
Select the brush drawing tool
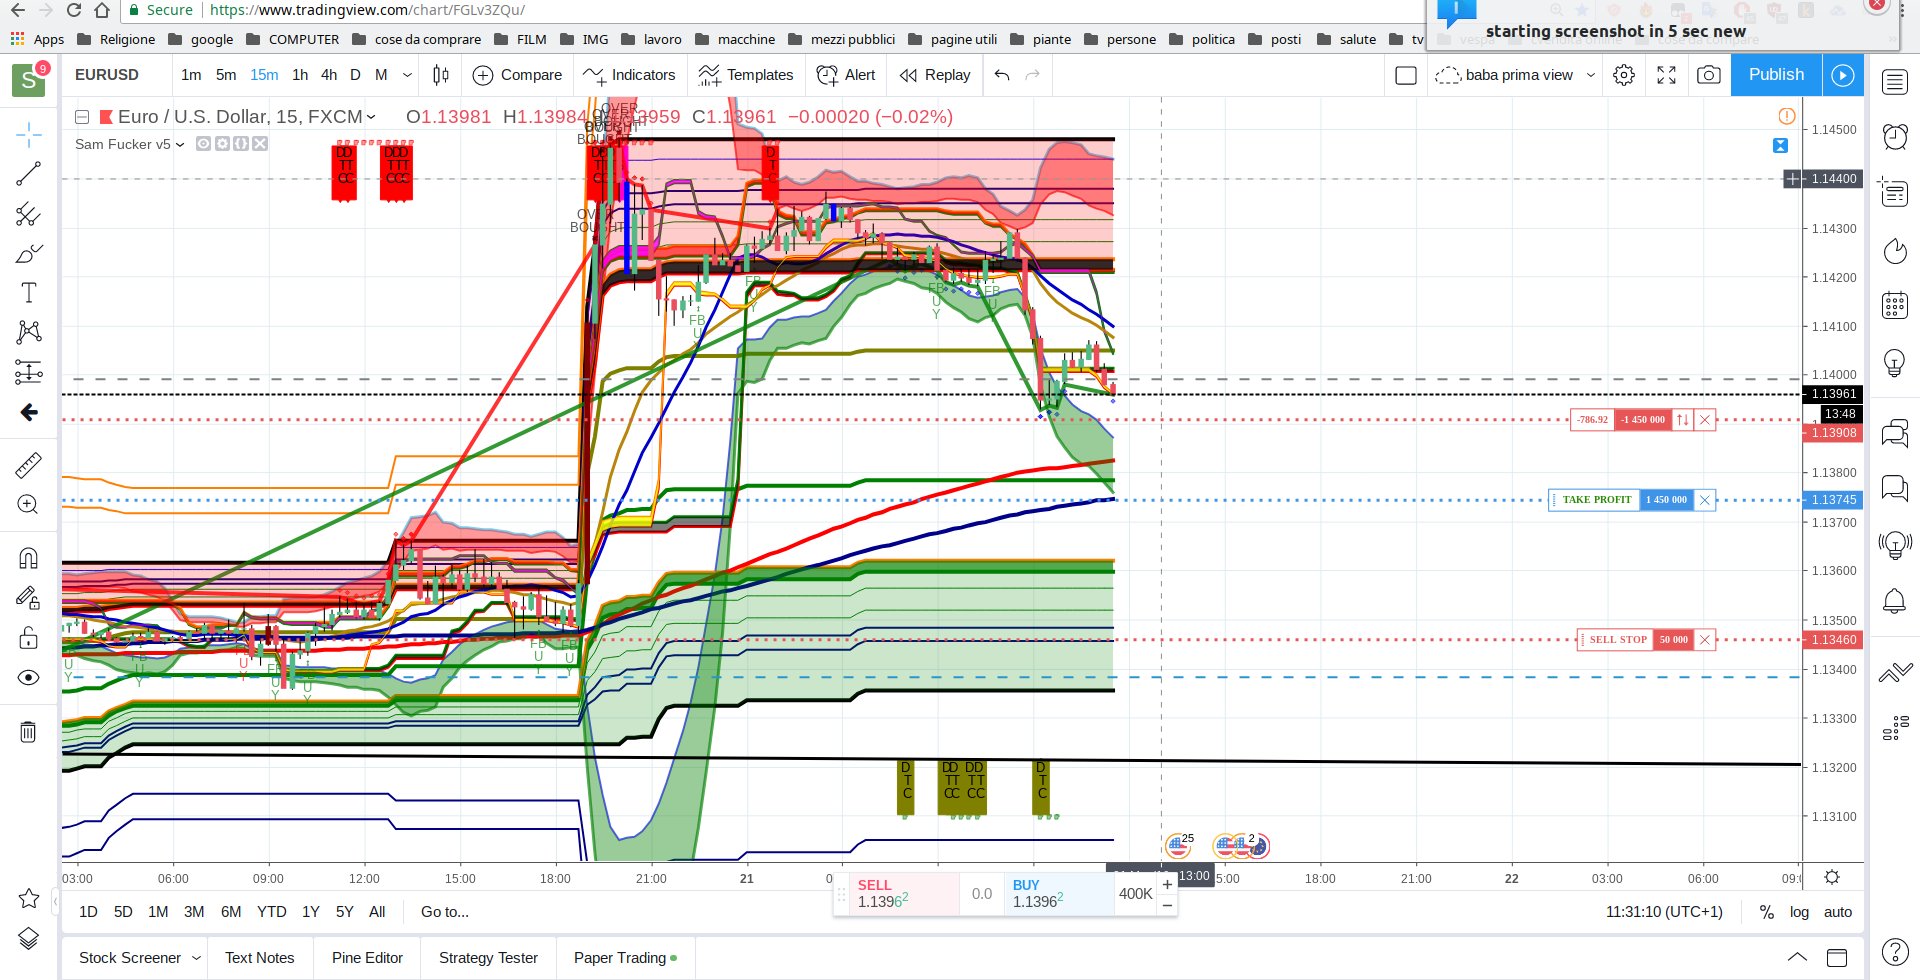coord(28,253)
